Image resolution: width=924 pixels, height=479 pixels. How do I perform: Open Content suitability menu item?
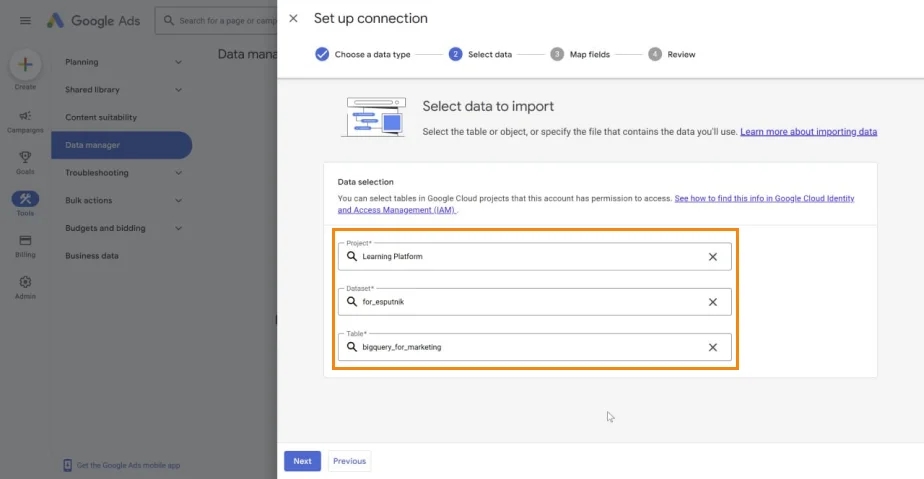[101, 117]
